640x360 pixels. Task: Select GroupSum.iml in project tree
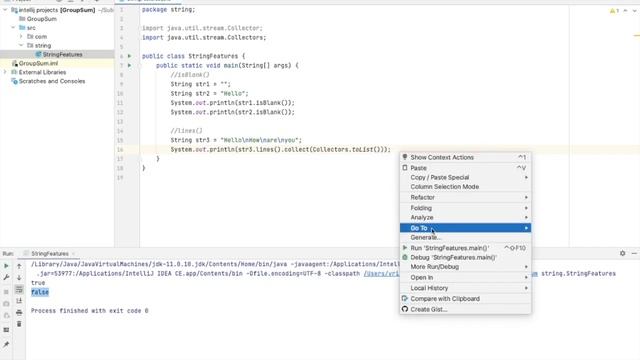(38, 63)
